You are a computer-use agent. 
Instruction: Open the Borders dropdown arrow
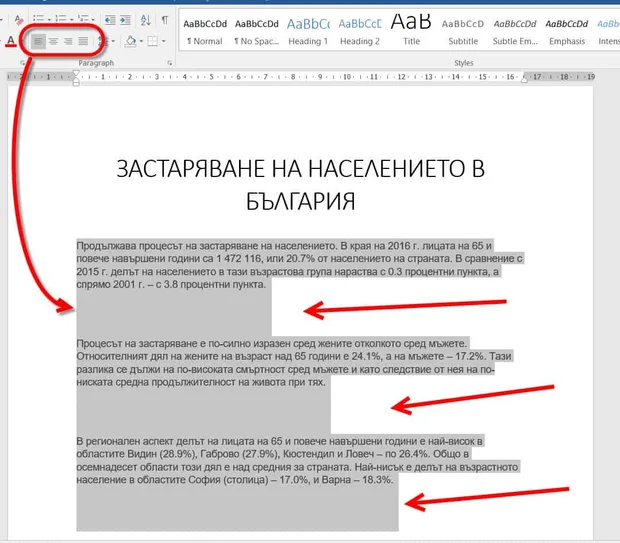point(163,41)
